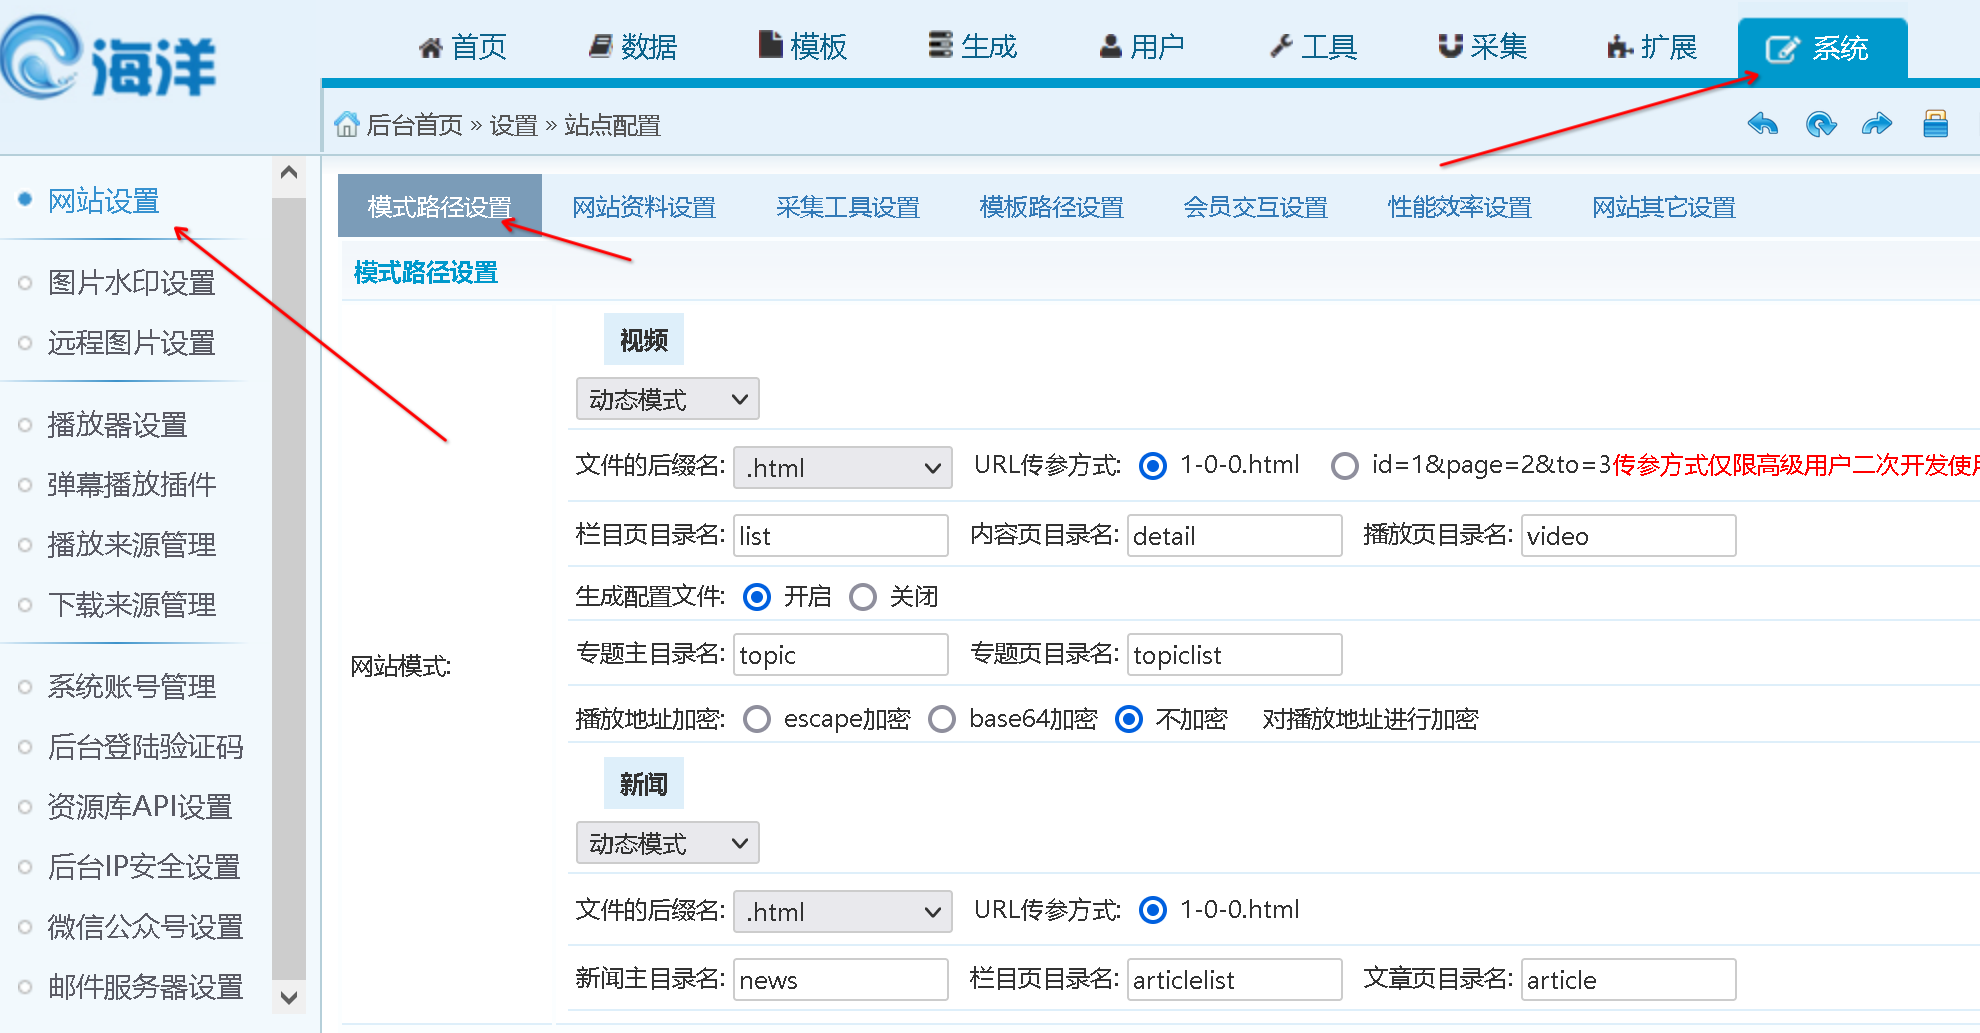Select 新闻 1-0-0.html URL radio button
The image size is (1980, 1033).
coord(1153,910)
